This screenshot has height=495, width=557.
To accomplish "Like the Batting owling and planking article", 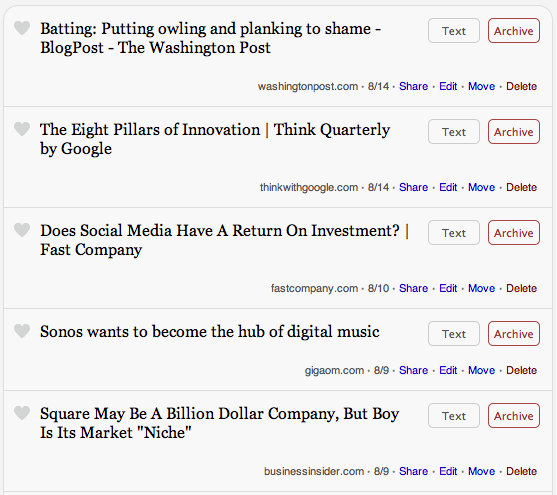I will click(x=22, y=28).
